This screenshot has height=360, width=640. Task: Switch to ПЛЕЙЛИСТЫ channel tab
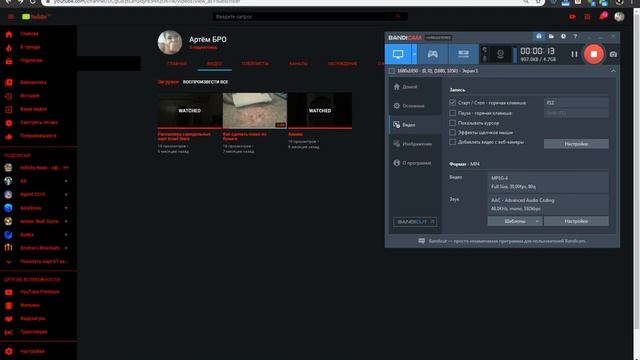(255, 64)
